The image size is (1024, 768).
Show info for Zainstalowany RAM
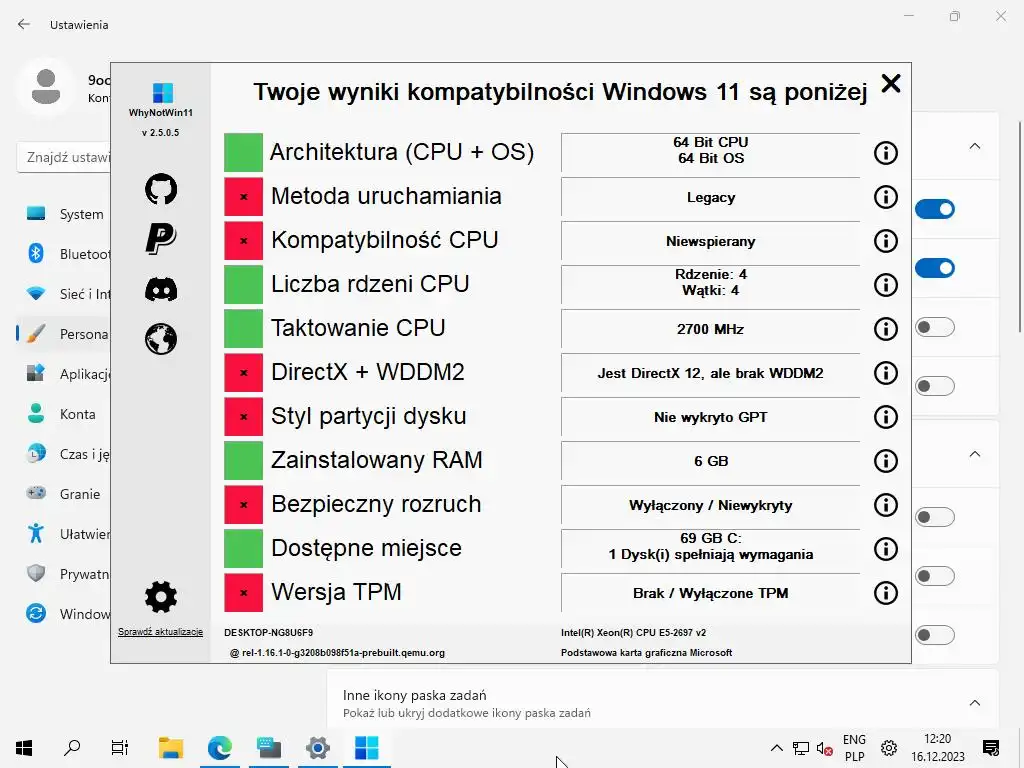[886, 461]
